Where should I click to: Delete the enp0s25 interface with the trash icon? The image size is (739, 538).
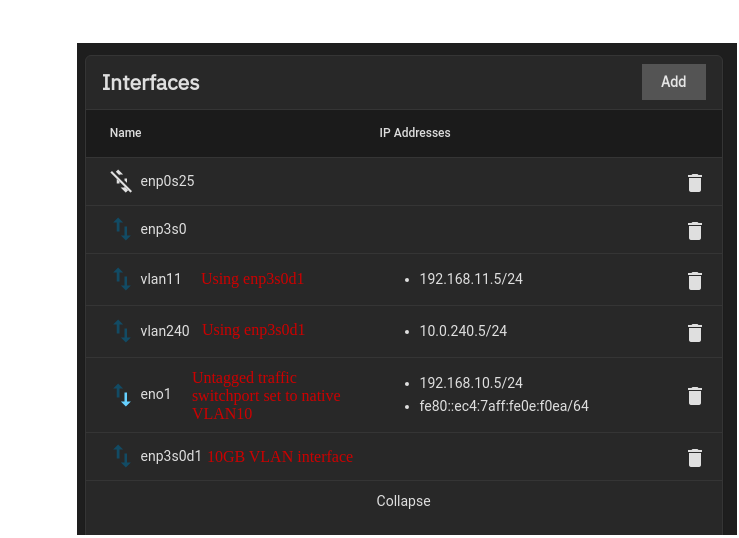[x=695, y=183]
